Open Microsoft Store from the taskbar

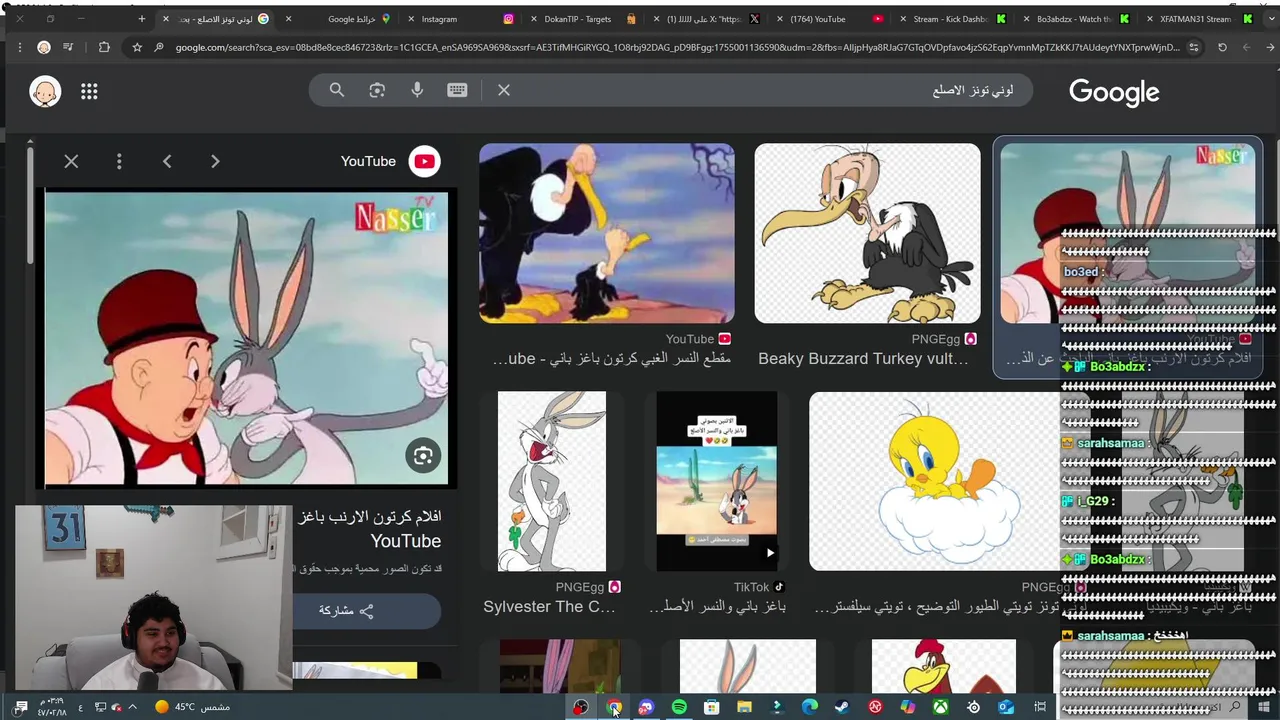pos(711,707)
